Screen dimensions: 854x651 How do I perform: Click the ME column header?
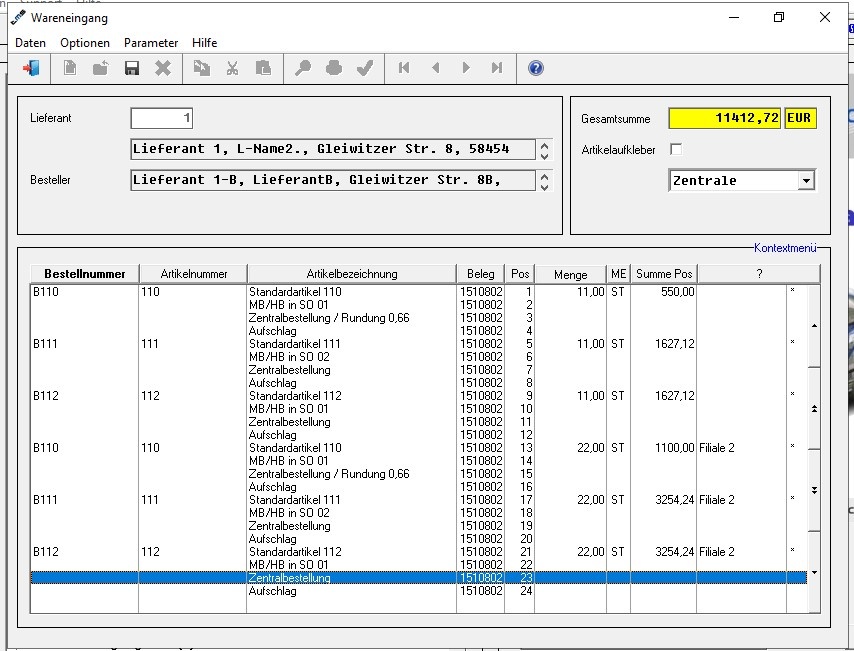(619, 274)
